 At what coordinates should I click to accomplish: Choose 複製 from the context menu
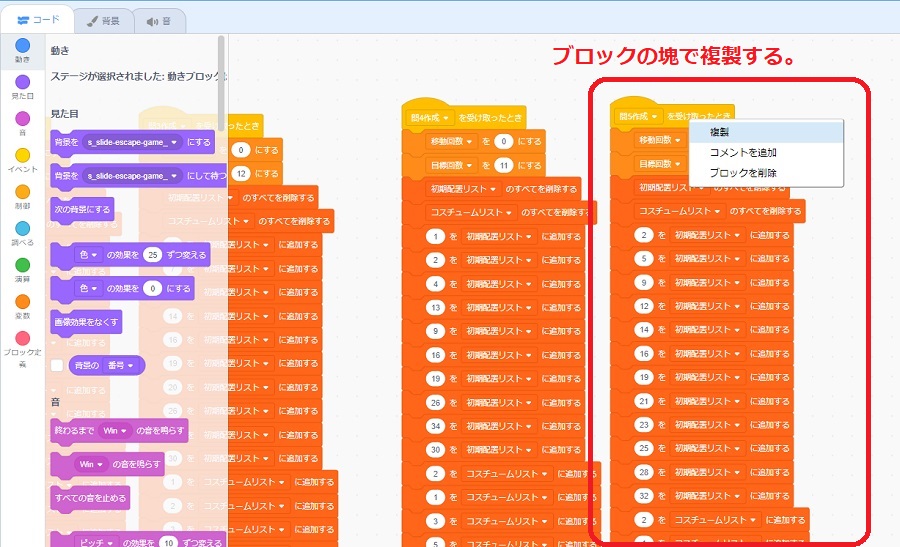(x=766, y=132)
